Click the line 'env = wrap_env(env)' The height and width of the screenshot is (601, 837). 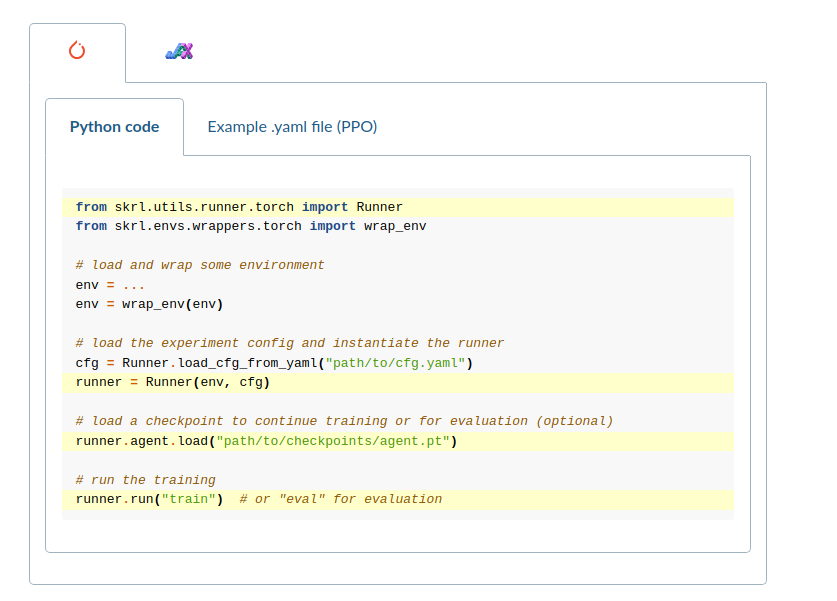(x=149, y=304)
